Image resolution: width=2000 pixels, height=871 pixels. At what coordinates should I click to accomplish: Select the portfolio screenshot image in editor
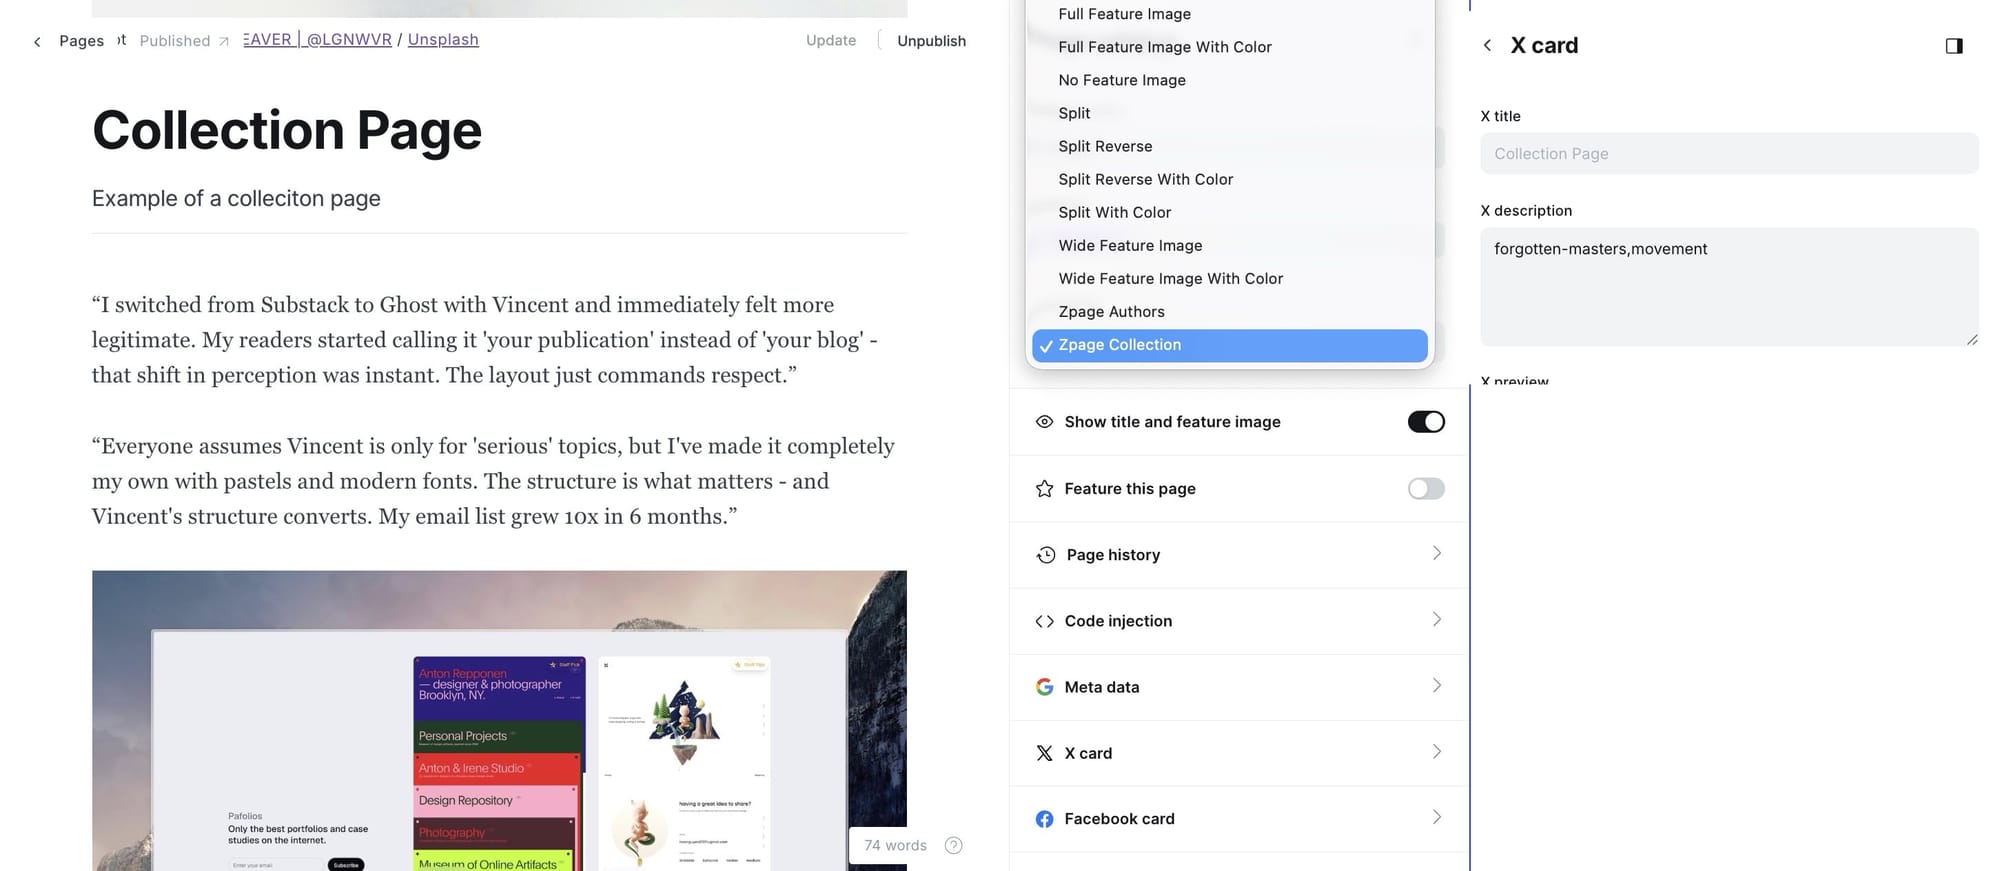499,720
